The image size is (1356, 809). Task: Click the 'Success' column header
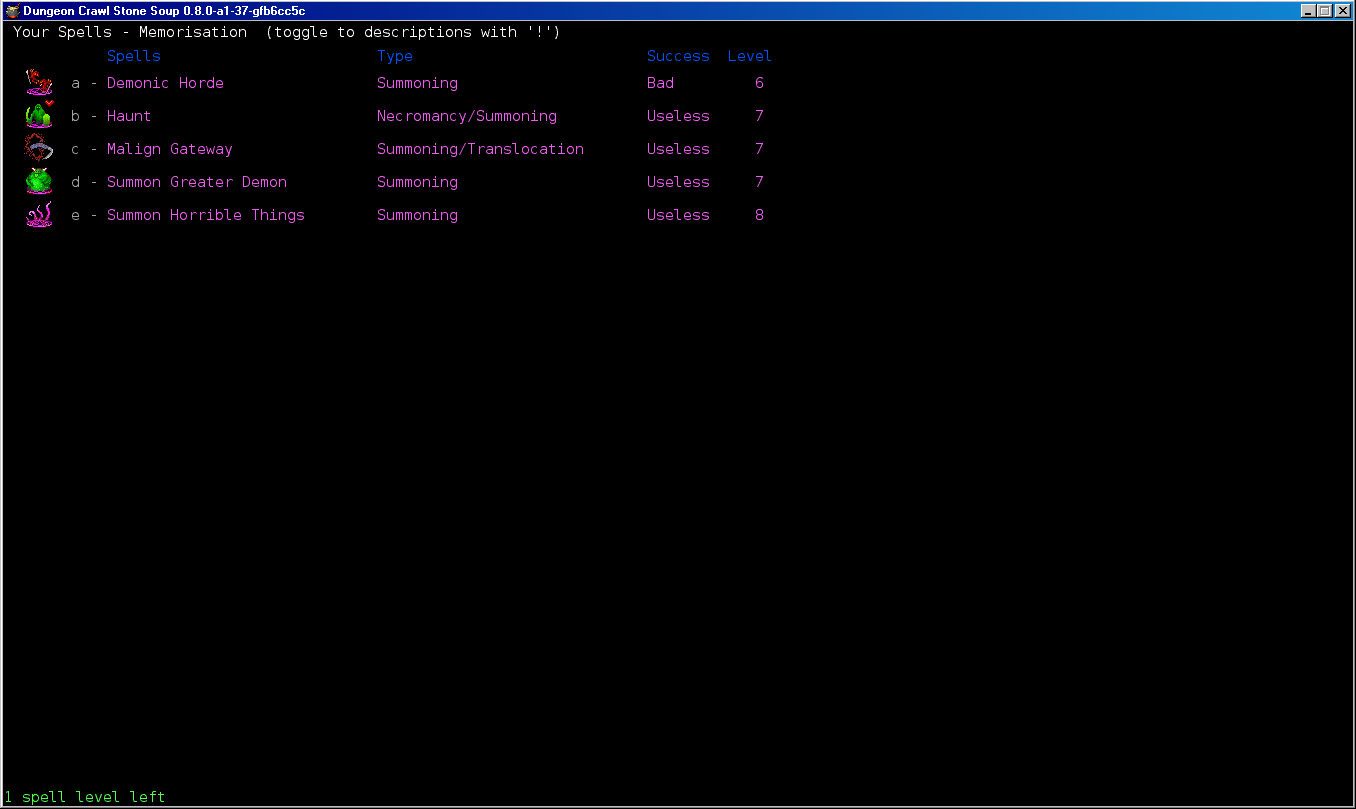click(678, 56)
